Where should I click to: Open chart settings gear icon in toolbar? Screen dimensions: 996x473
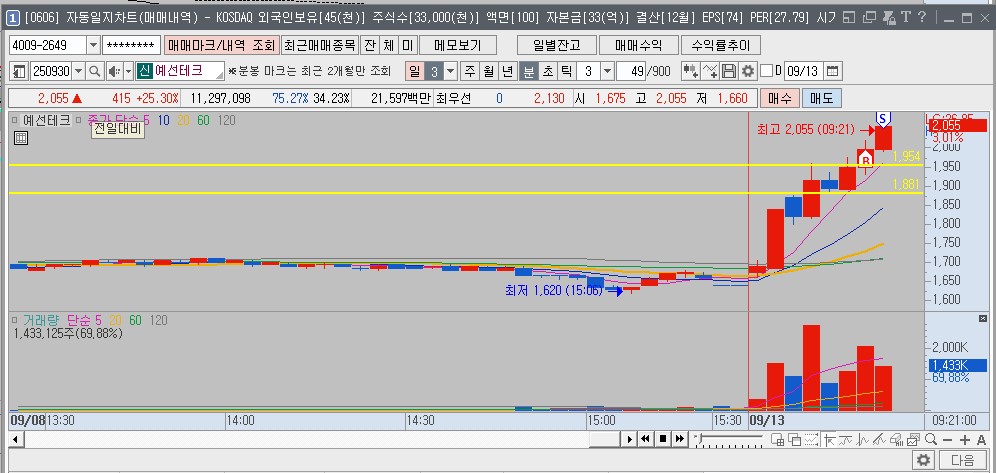pyautogui.click(x=748, y=71)
